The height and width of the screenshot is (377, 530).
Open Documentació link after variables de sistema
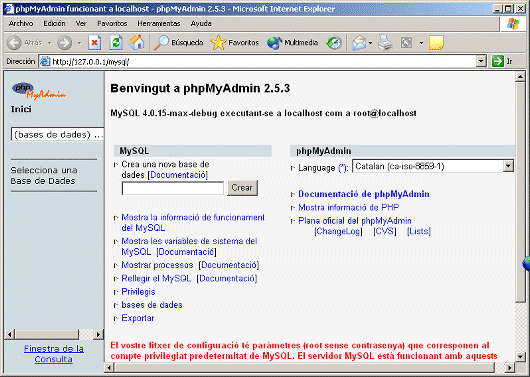point(186,252)
